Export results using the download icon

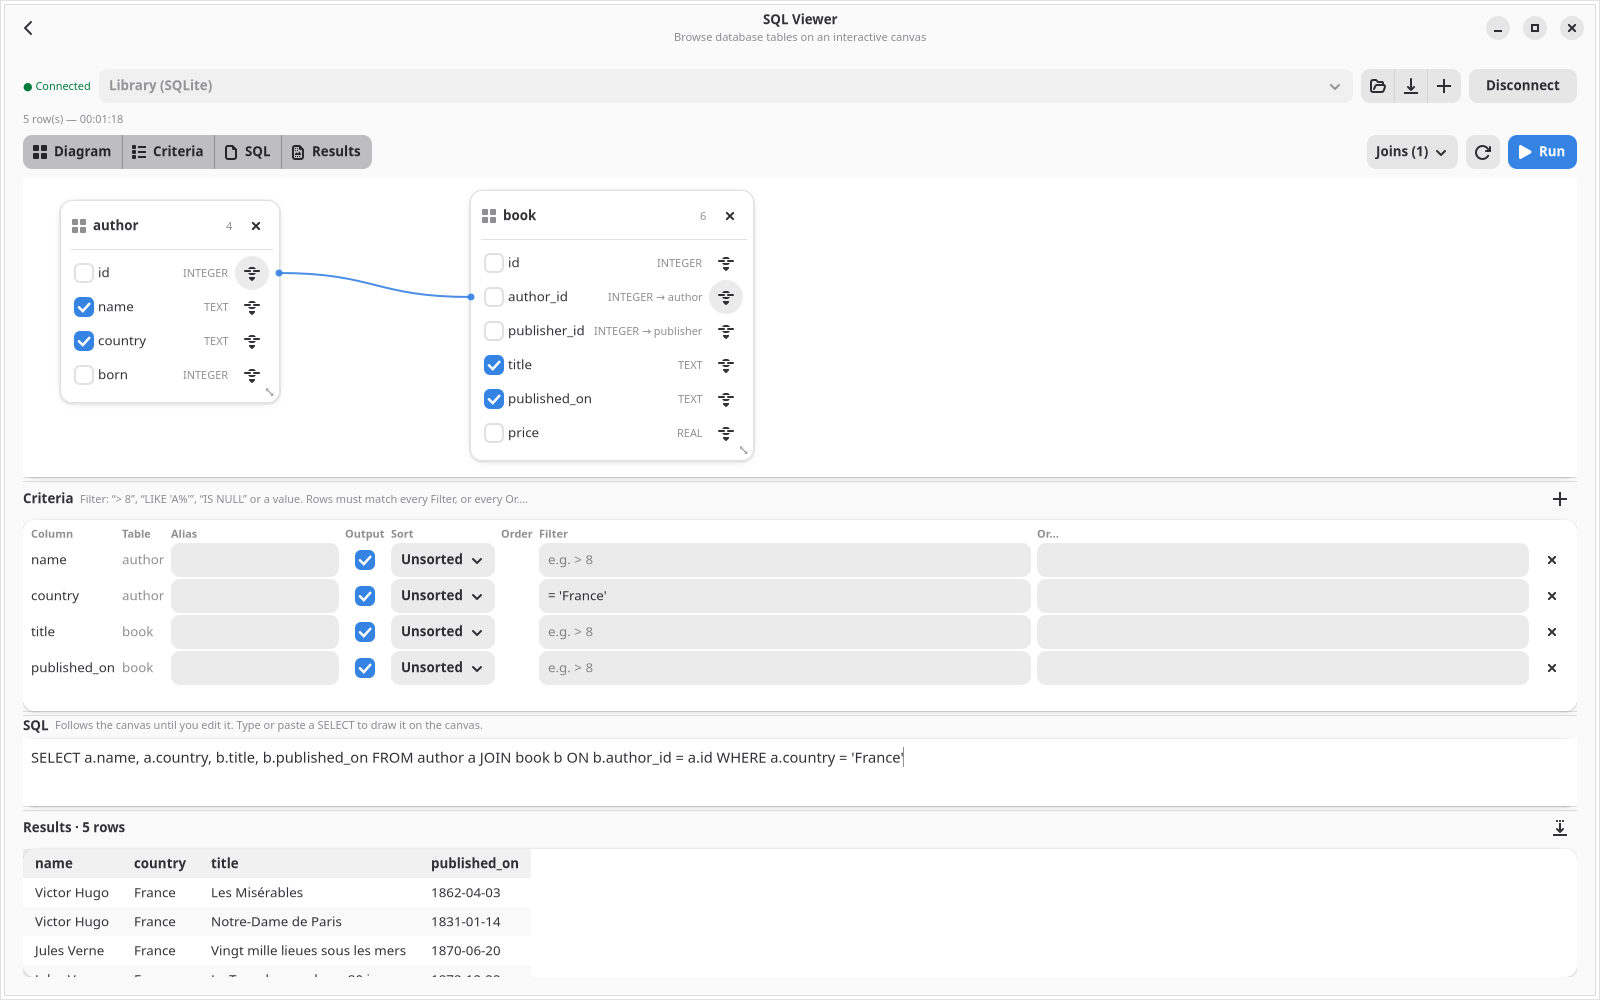1559,828
